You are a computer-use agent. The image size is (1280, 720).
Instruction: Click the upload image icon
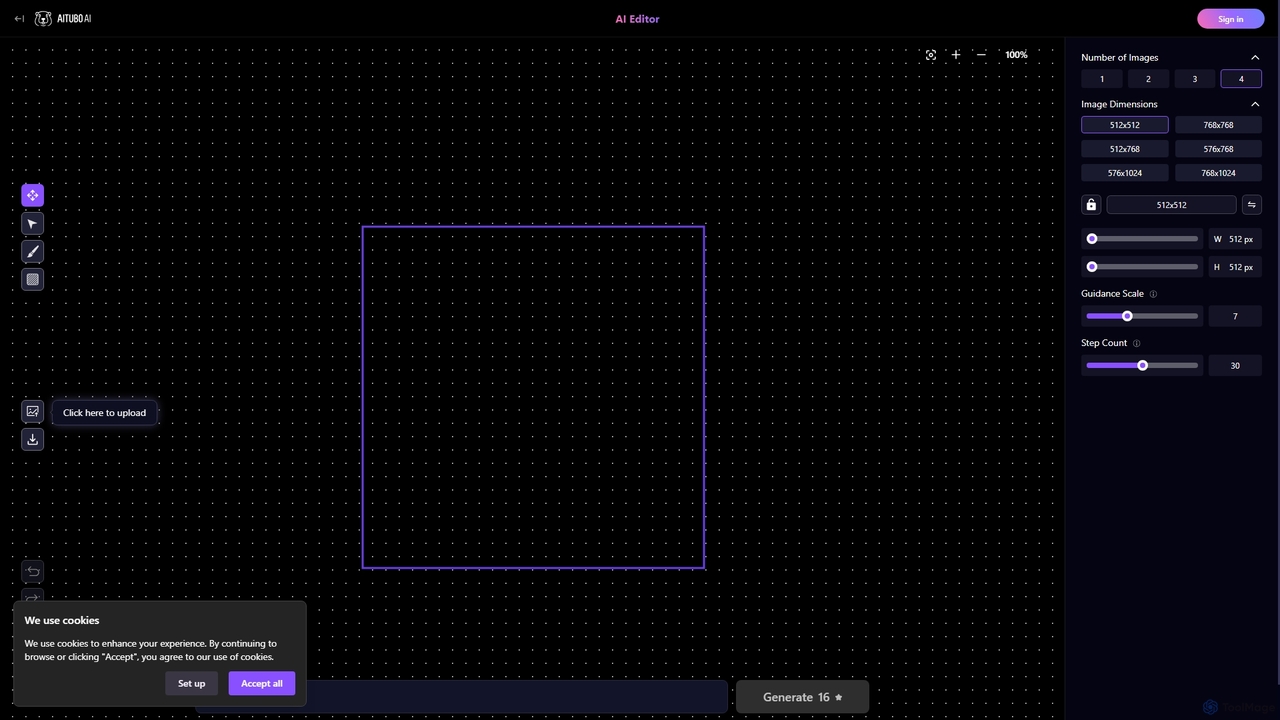(33, 411)
